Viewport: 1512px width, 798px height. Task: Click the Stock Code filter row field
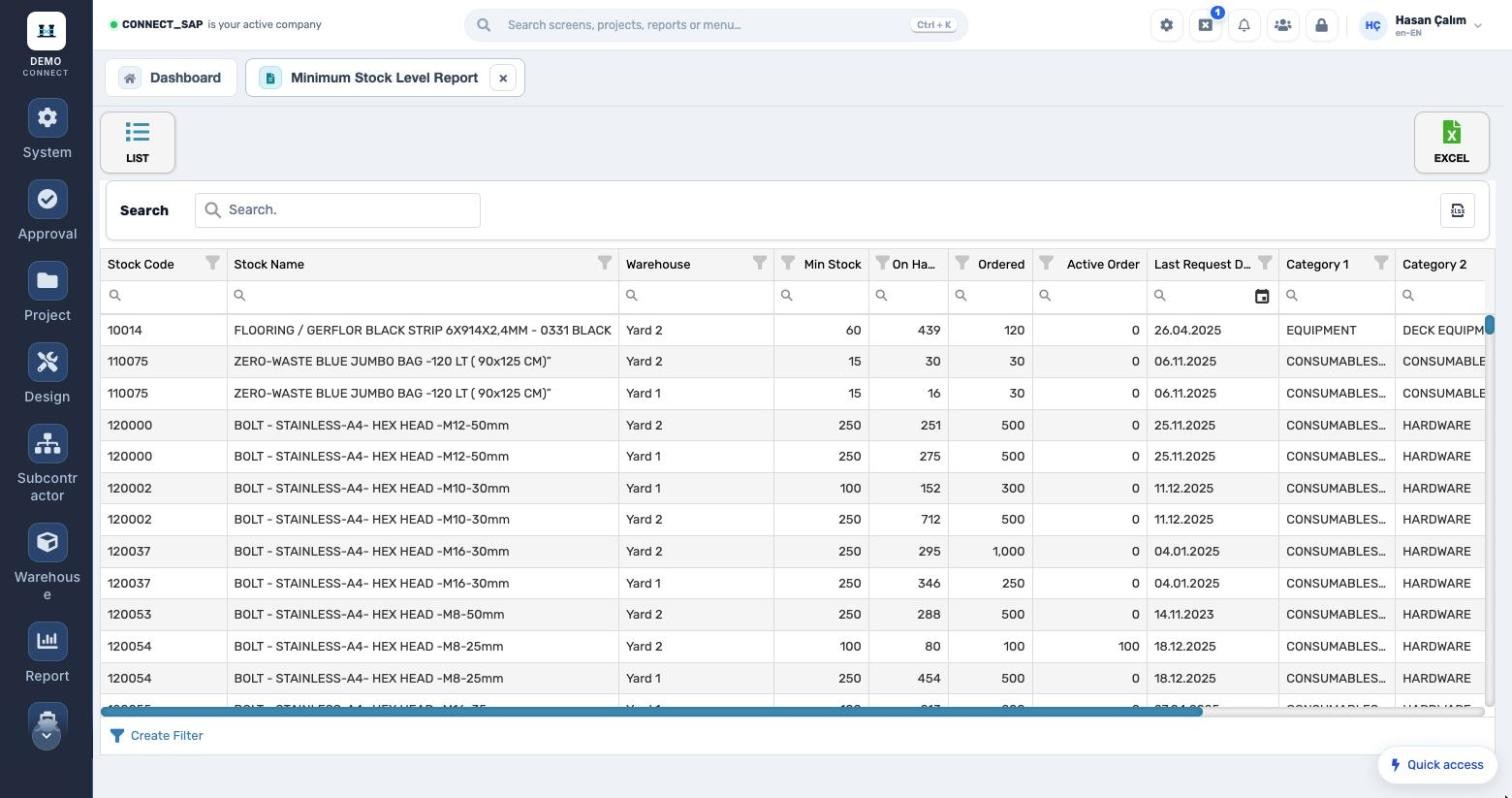coord(164,296)
